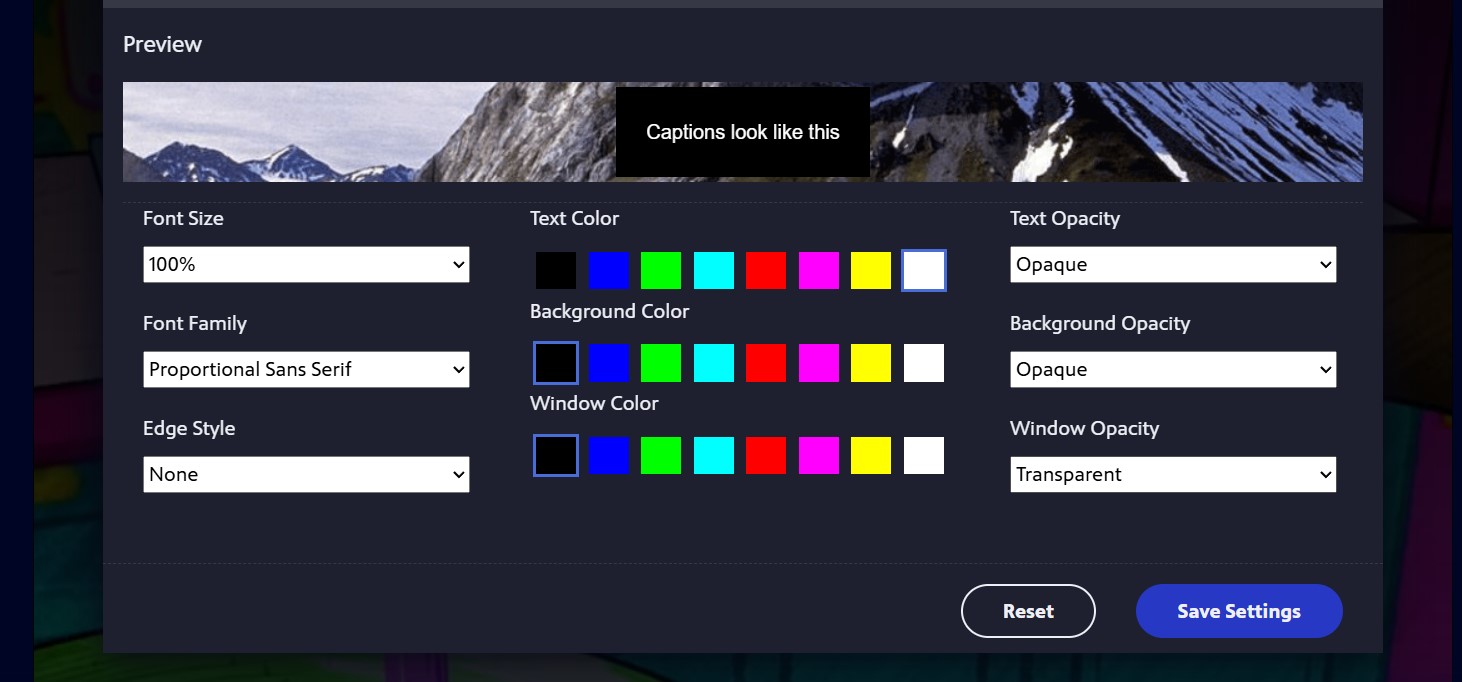Click the Reset button

[x=1028, y=611]
